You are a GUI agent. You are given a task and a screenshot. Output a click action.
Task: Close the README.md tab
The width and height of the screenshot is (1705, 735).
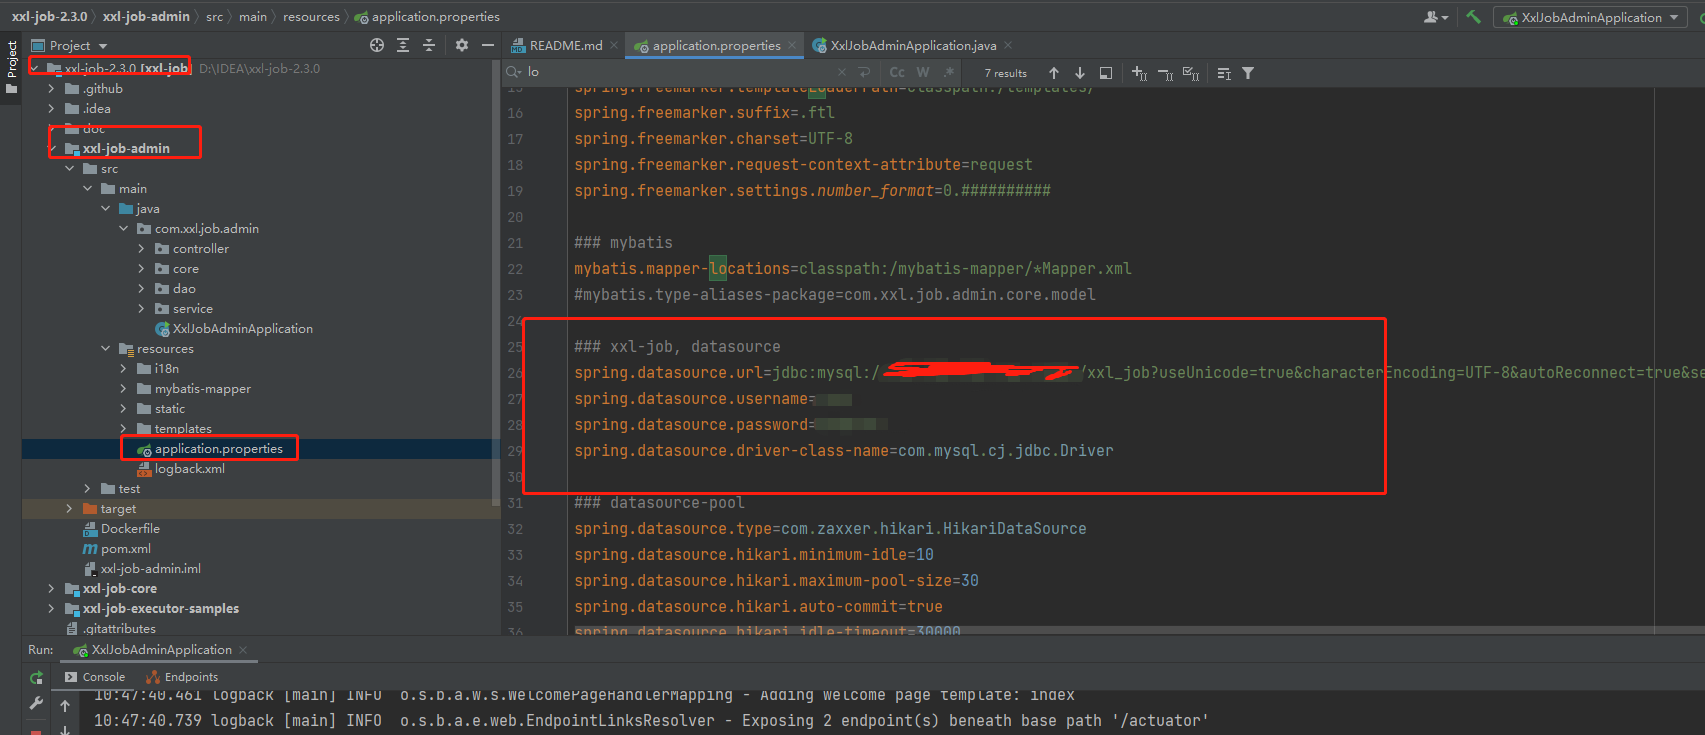click(x=614, y=45)
